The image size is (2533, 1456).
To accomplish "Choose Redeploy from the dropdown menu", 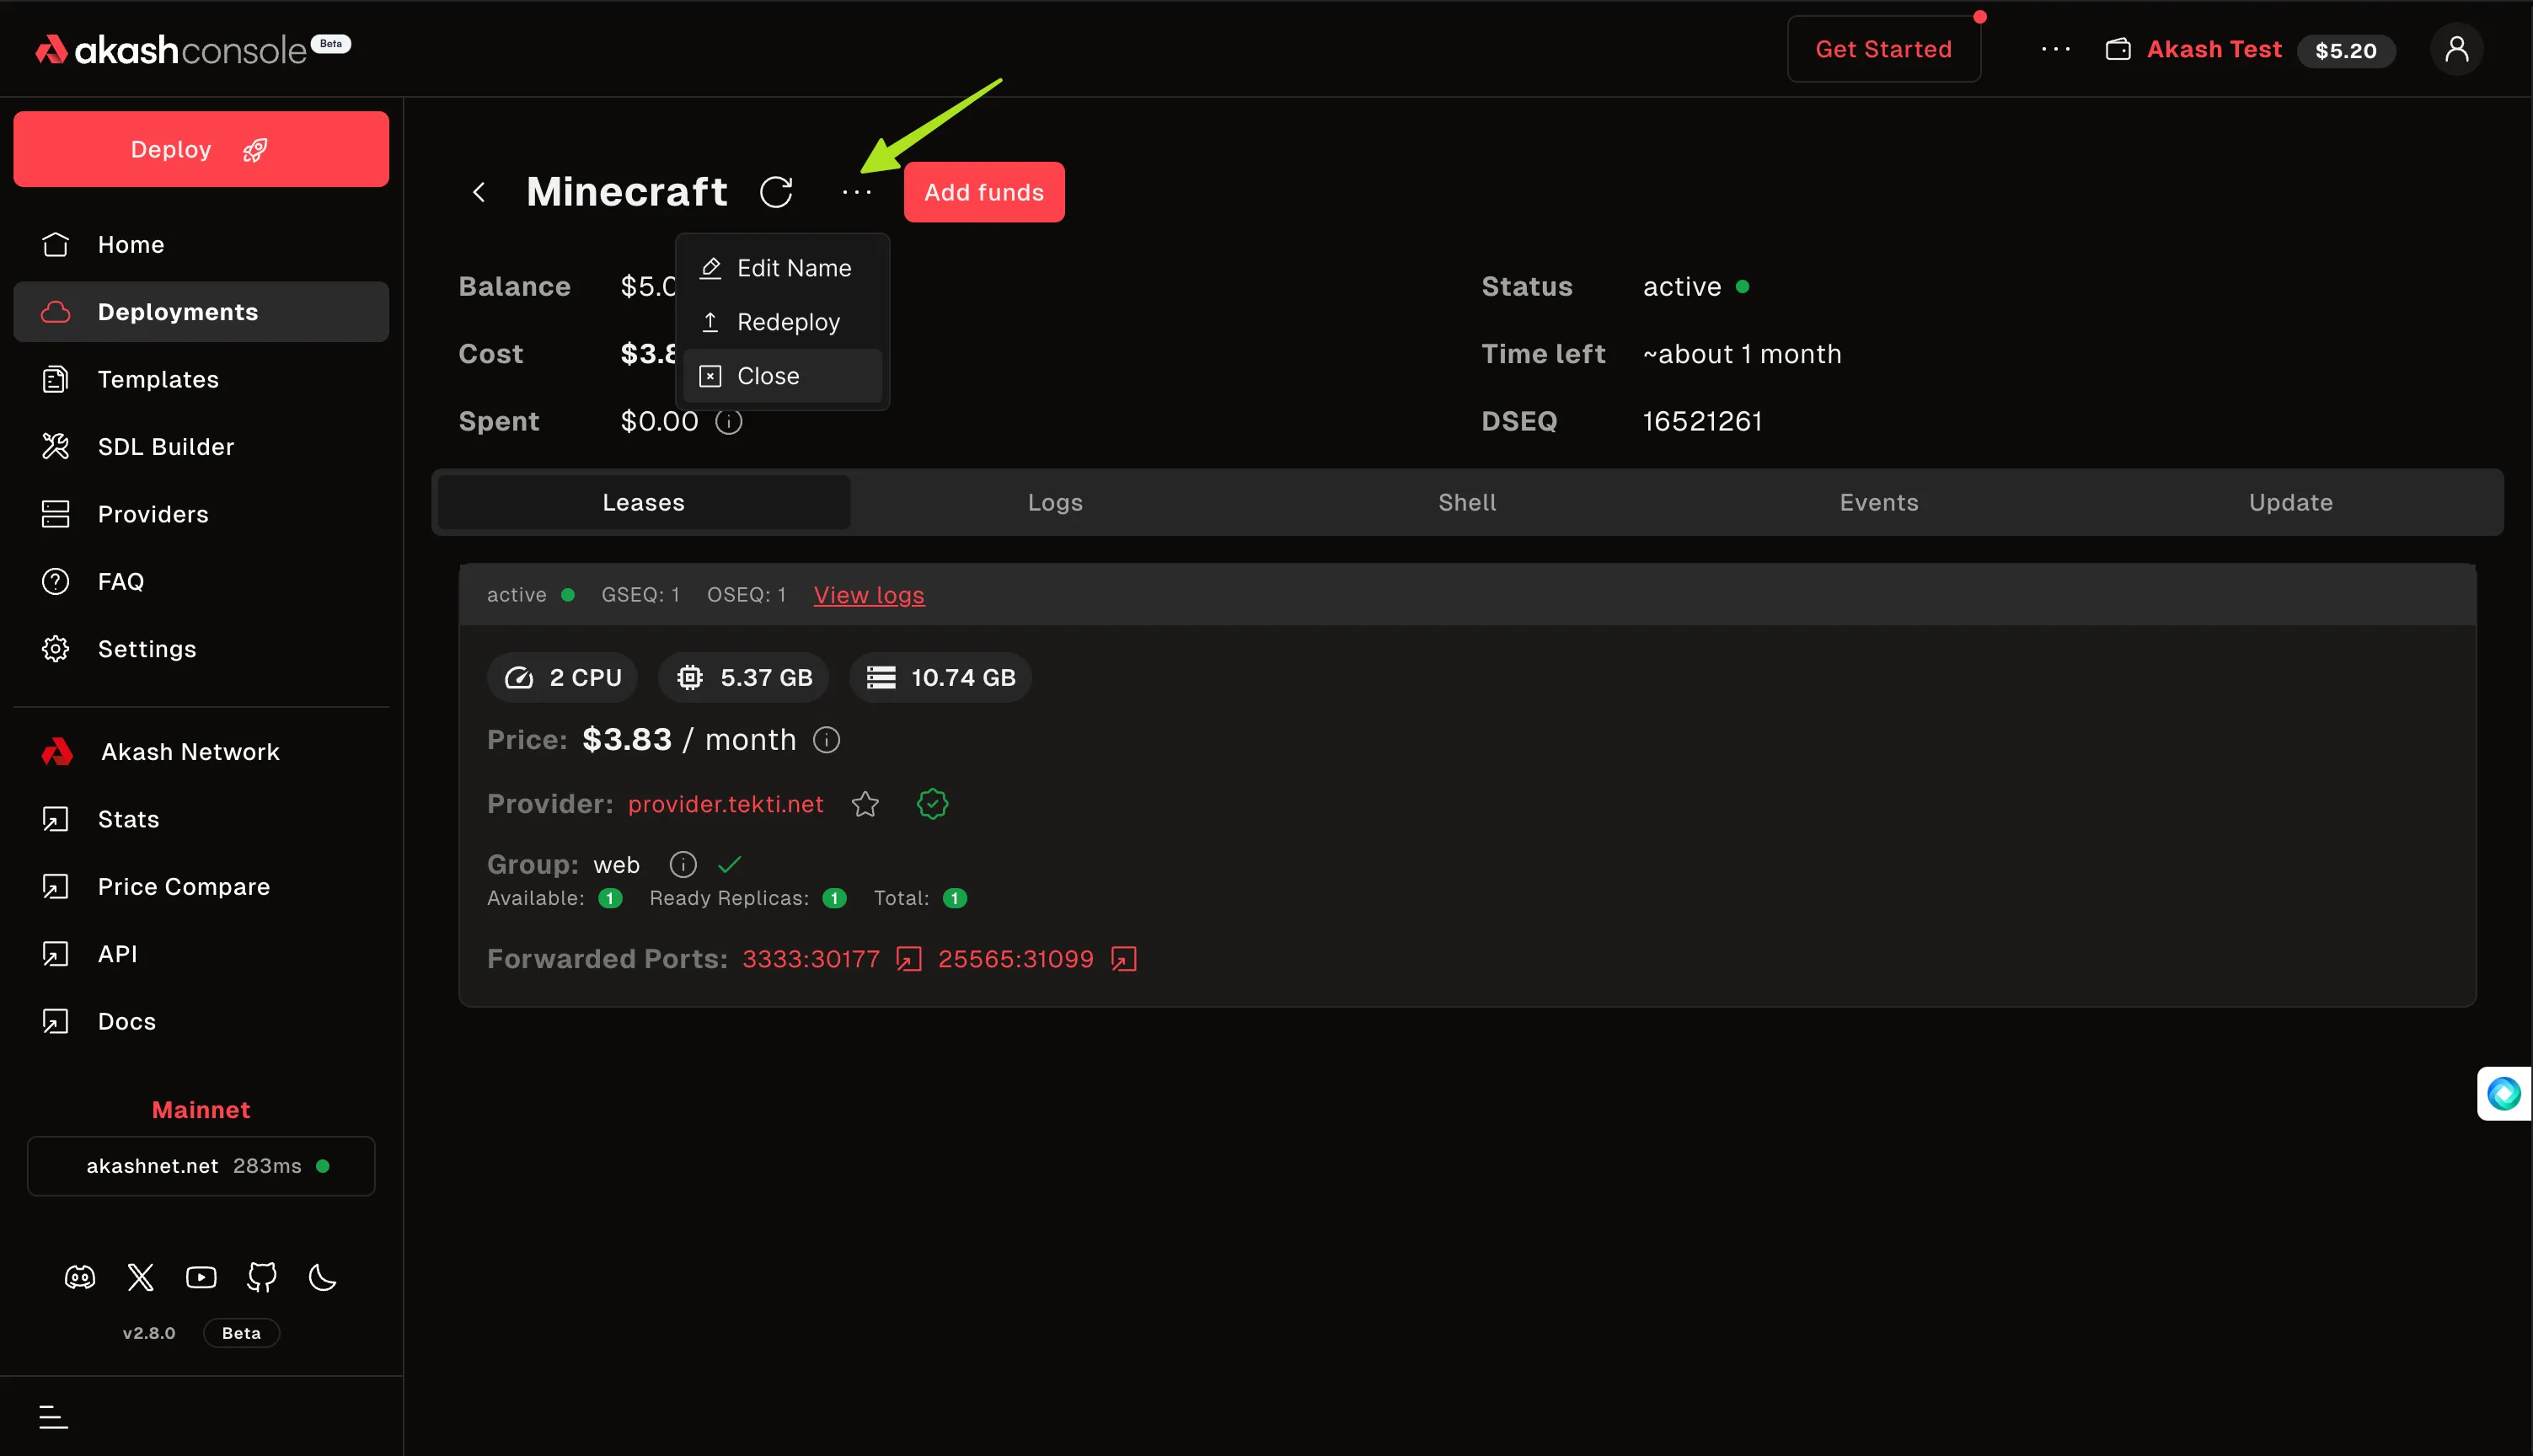I will [788, 322].
